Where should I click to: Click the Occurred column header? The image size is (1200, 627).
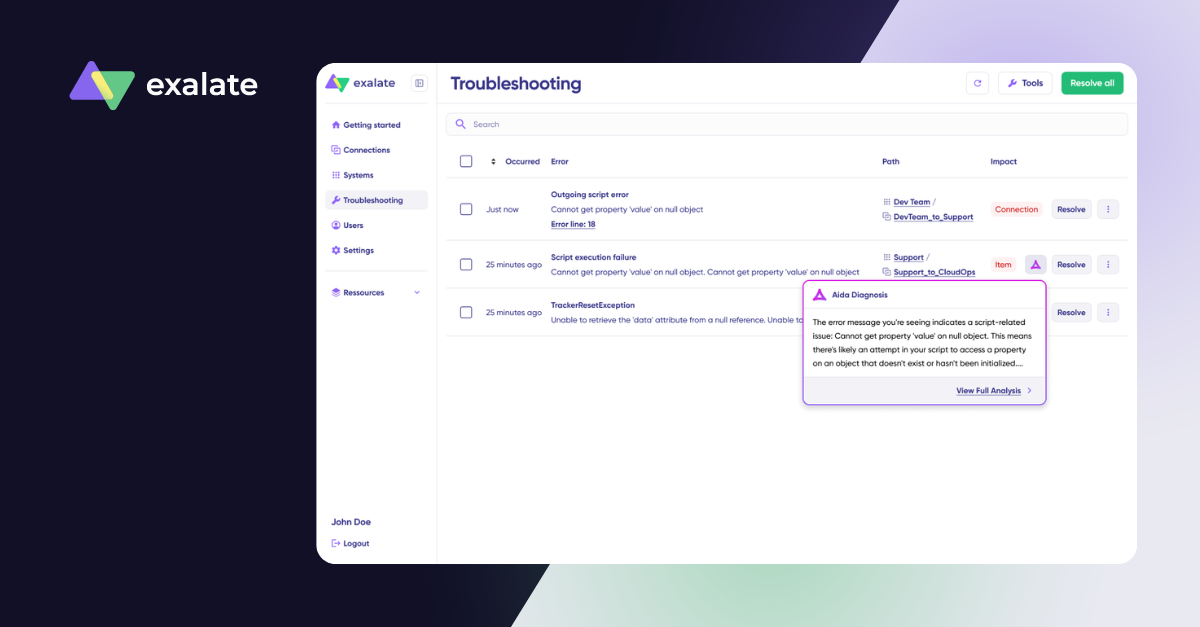(x=522, y=161)
